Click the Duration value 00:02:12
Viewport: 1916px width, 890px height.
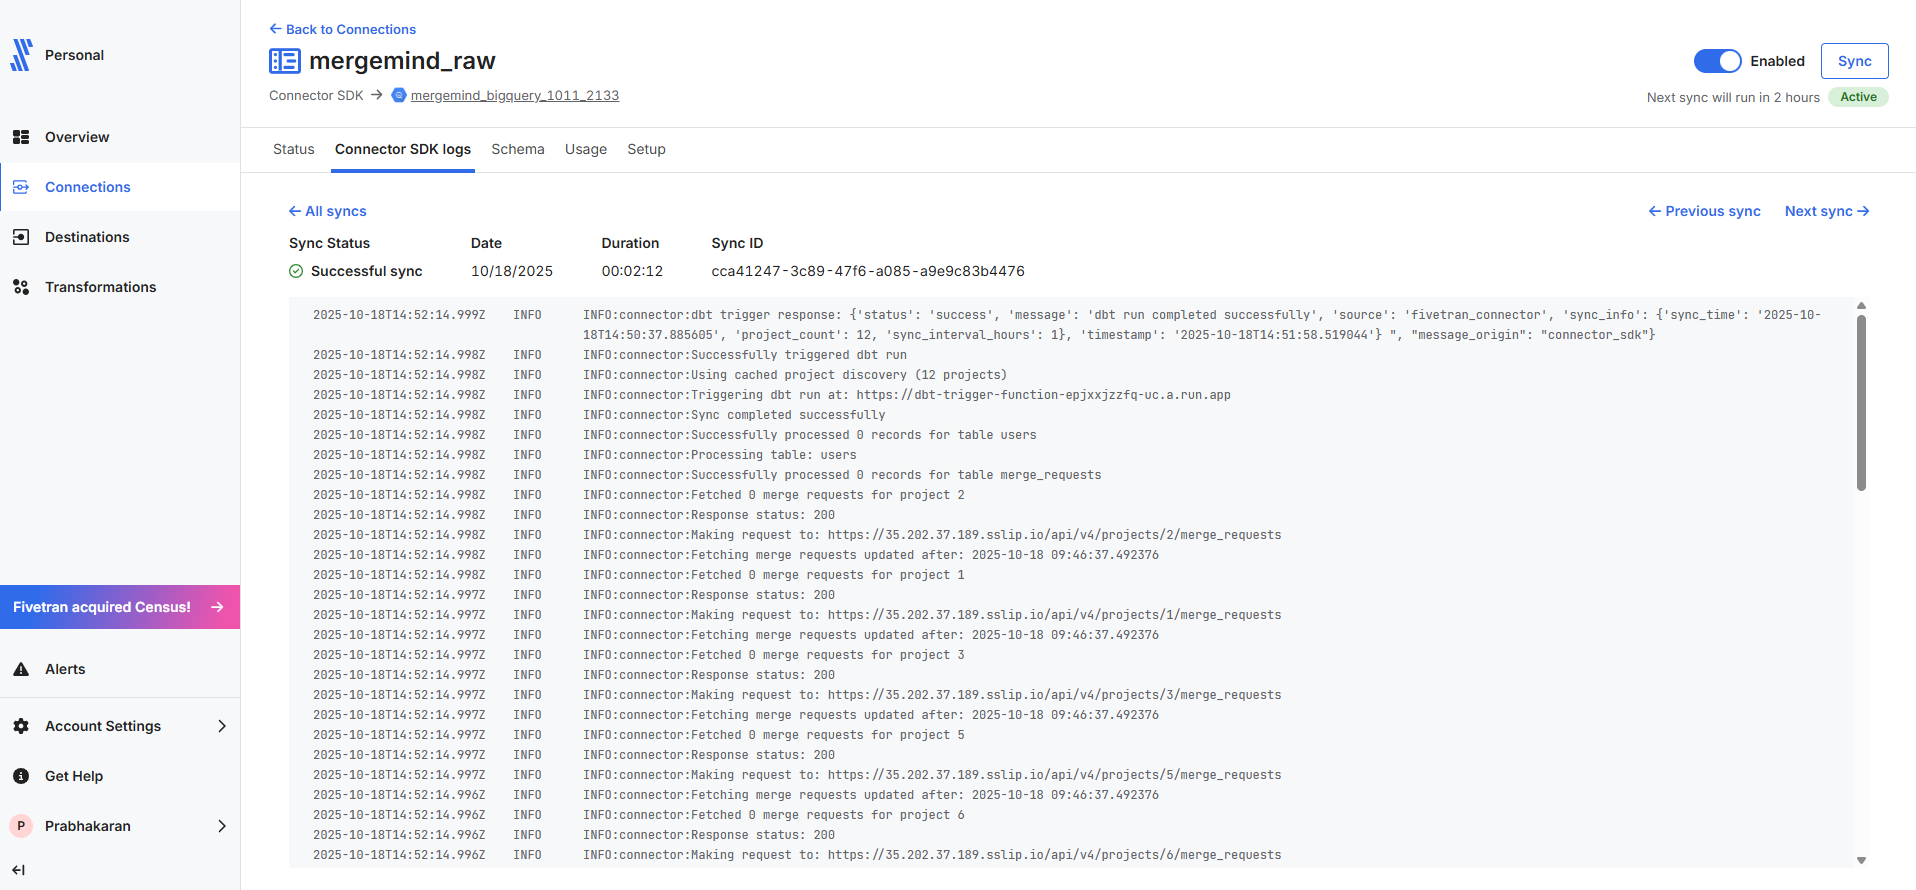pos(632,271)
